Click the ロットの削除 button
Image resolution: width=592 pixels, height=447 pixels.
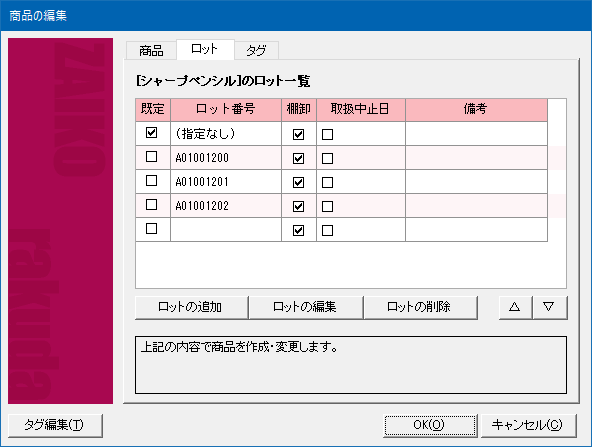click(x=420, y=307)
